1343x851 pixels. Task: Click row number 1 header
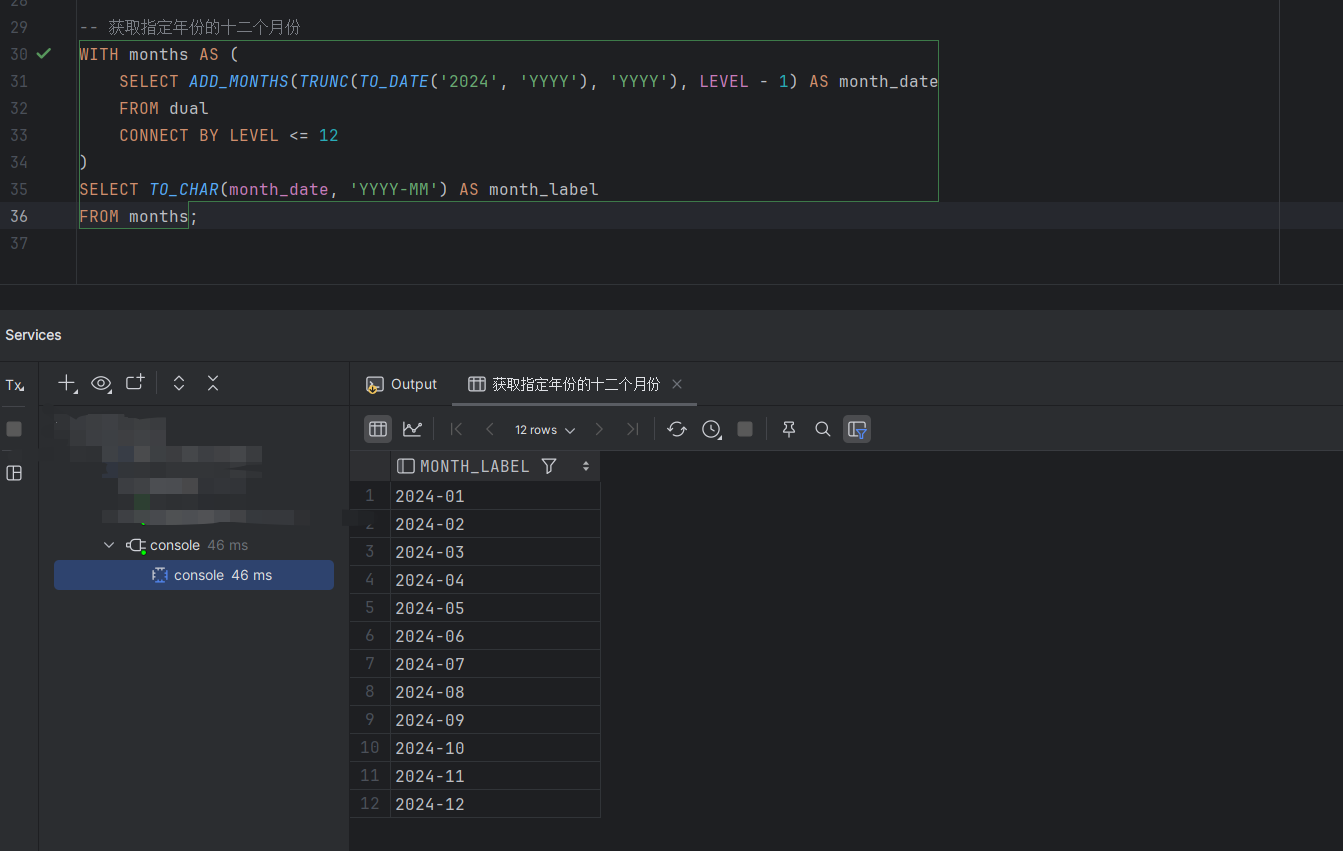tap(370, 496)
